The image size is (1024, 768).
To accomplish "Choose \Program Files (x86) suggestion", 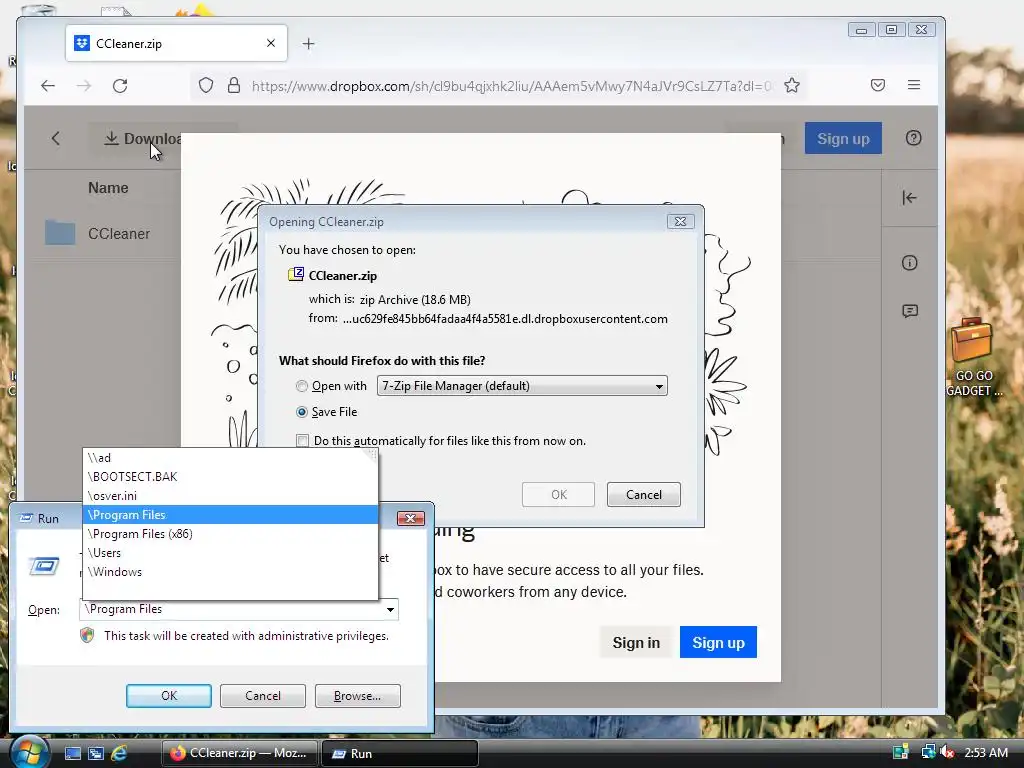I will click(x=230, y=534).
